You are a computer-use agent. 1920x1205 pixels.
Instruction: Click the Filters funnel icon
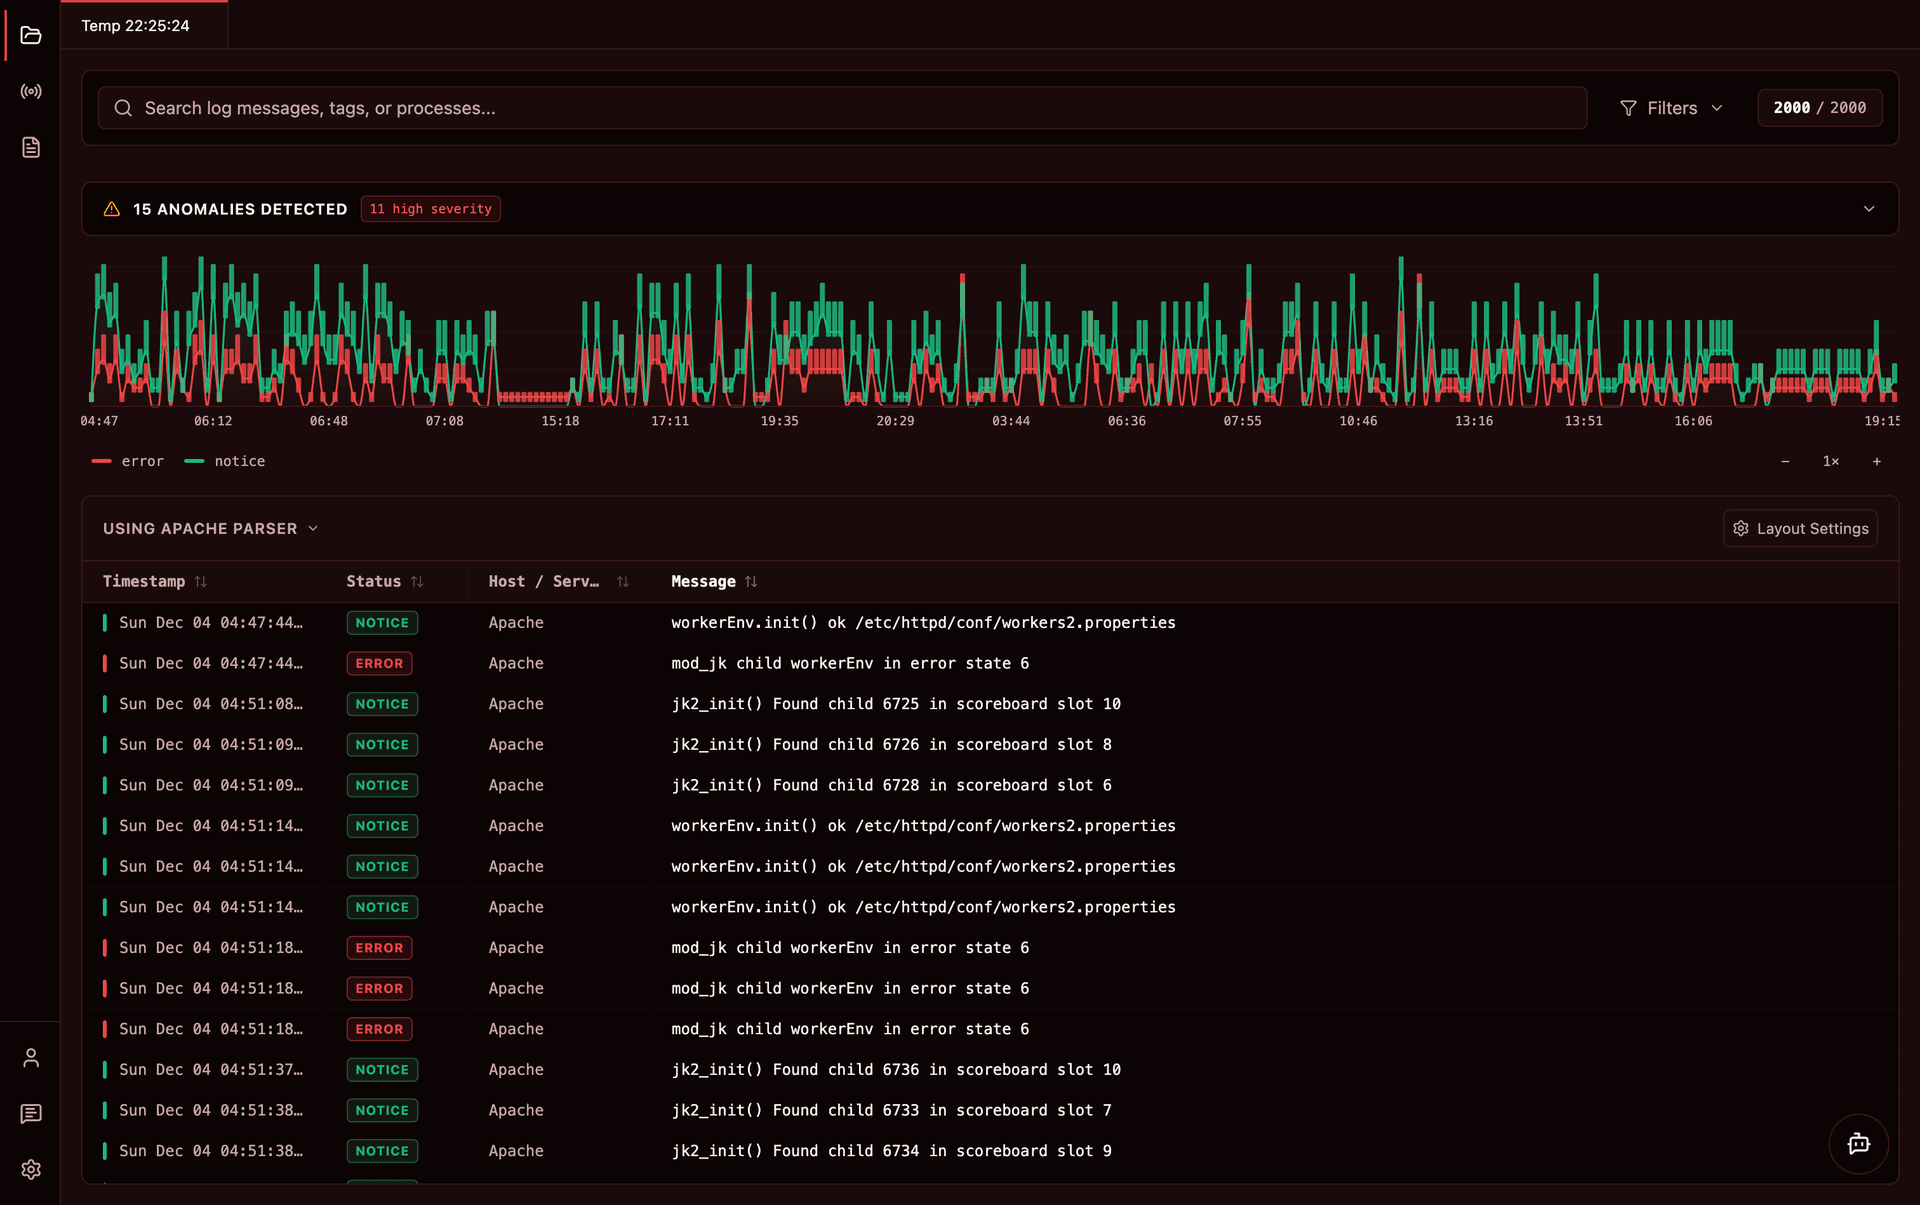(x=1628, y=108)
